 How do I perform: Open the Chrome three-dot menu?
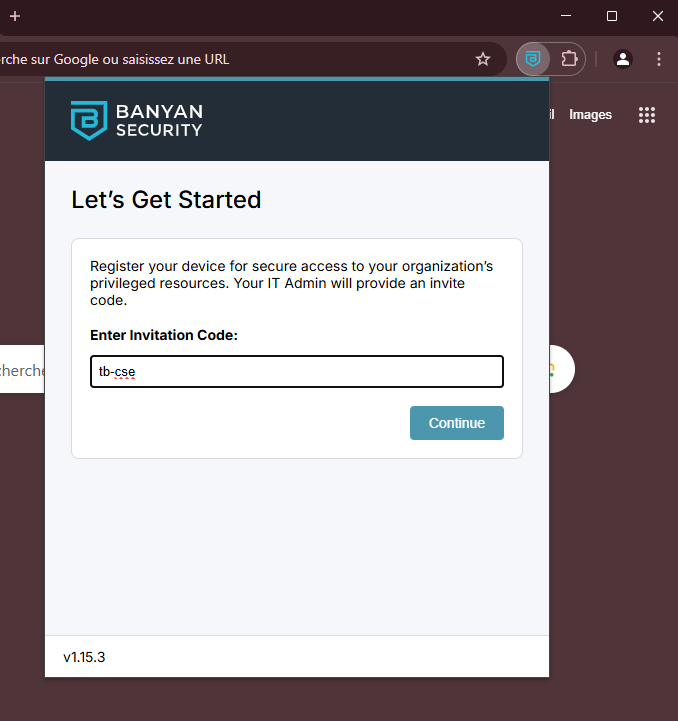pyautogui.click(x=659, y=59)
